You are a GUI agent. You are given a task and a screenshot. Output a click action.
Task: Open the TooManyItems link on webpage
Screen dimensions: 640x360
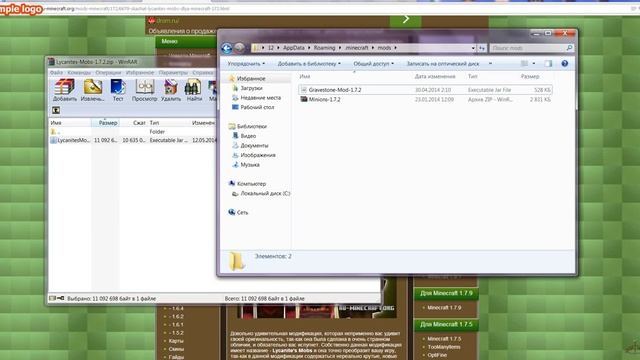[x=444, y=347]
